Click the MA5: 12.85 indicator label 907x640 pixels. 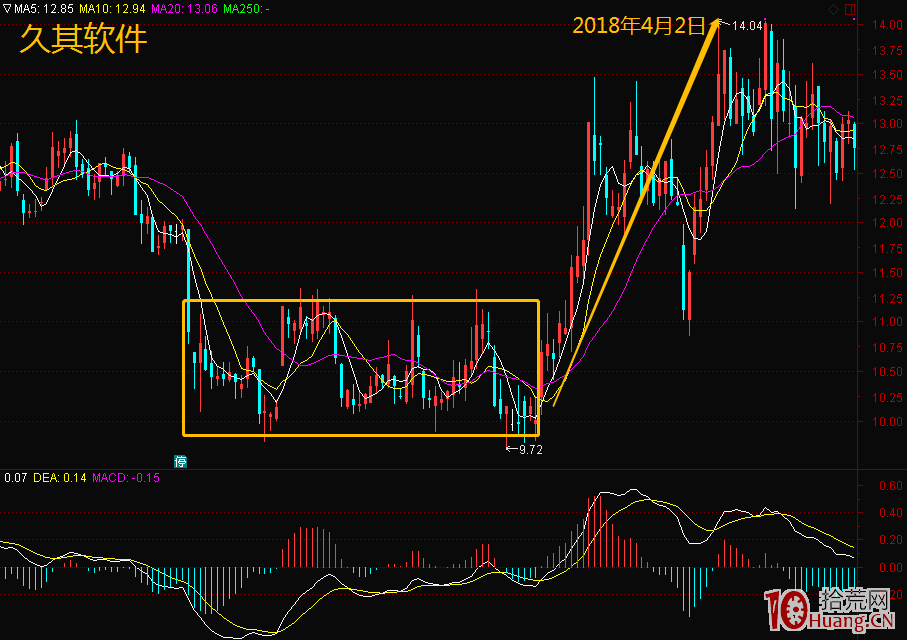point(44,9)
